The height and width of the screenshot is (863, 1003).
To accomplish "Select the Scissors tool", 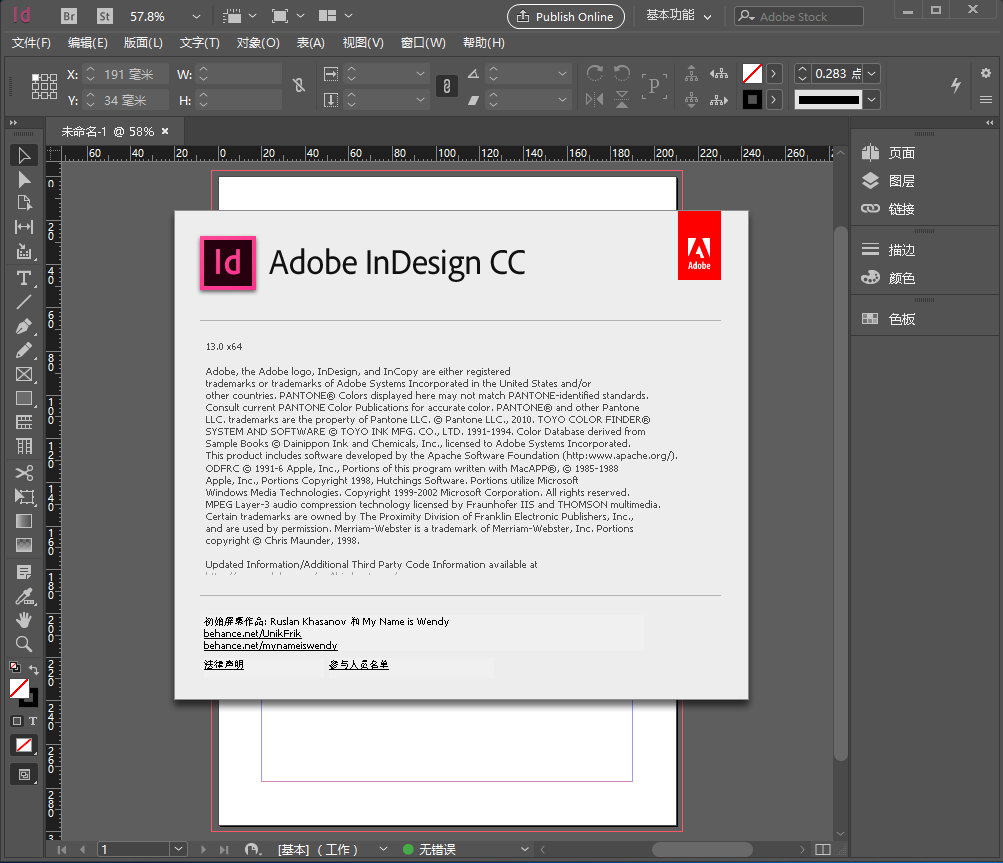I will click(x=24, y=473).
